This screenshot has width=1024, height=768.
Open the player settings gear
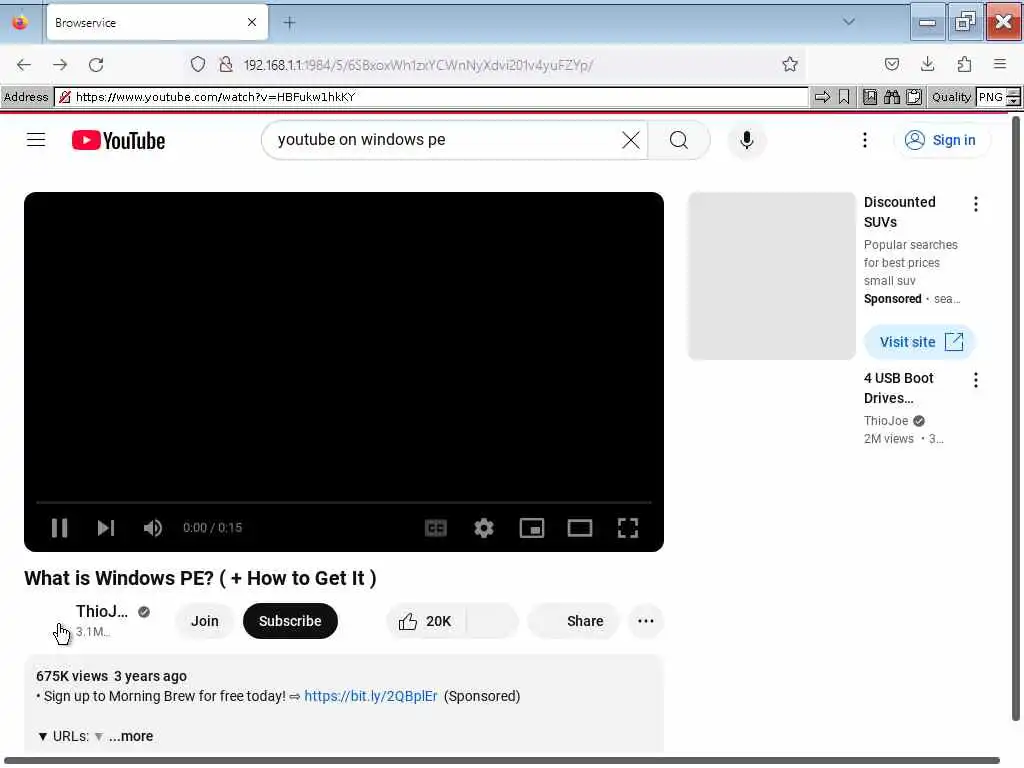(483, 528)
